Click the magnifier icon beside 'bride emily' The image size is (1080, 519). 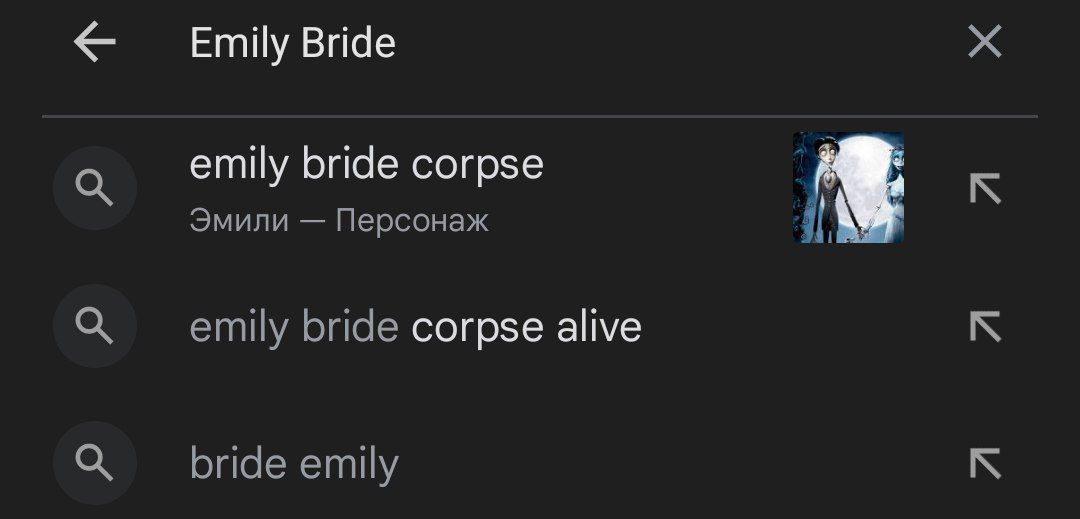(x=95, y=463)
